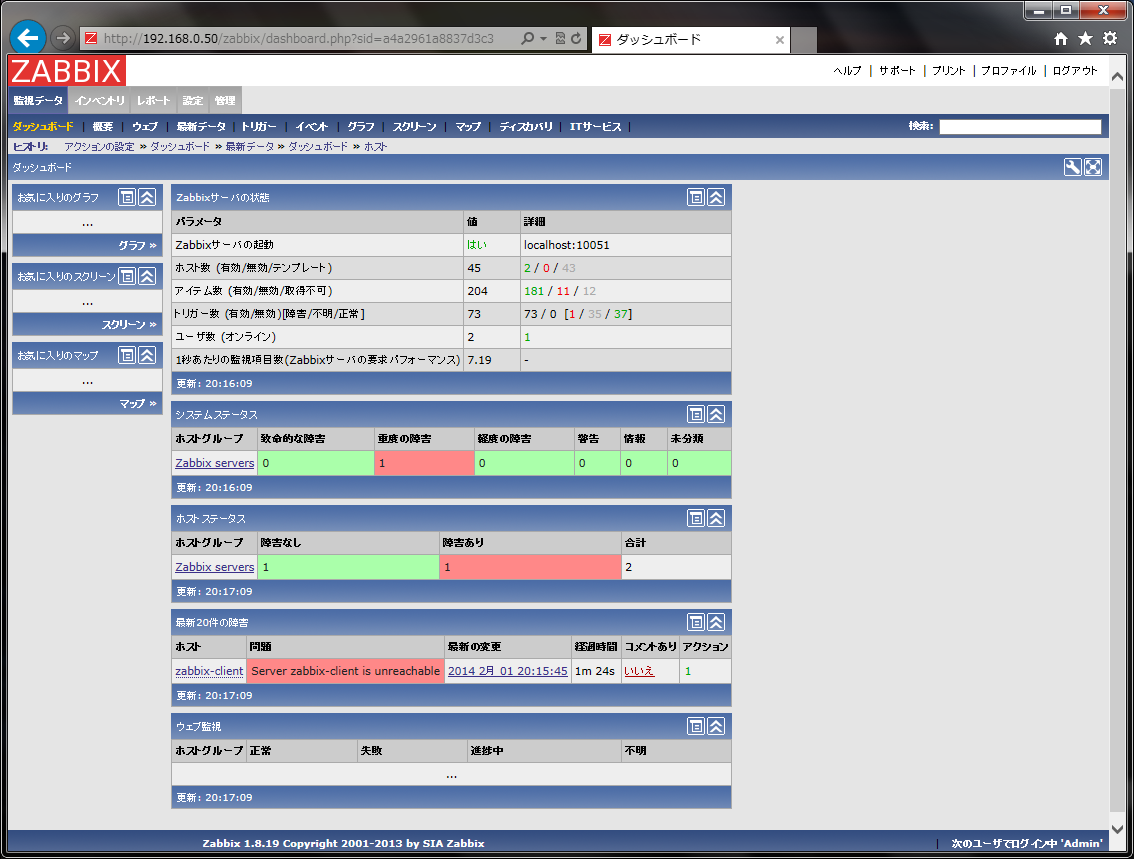Image resolution: width=1134 pixels, height=859 pixels.
Task: Open the ウェブ submenu item
Action: (145, 127)
